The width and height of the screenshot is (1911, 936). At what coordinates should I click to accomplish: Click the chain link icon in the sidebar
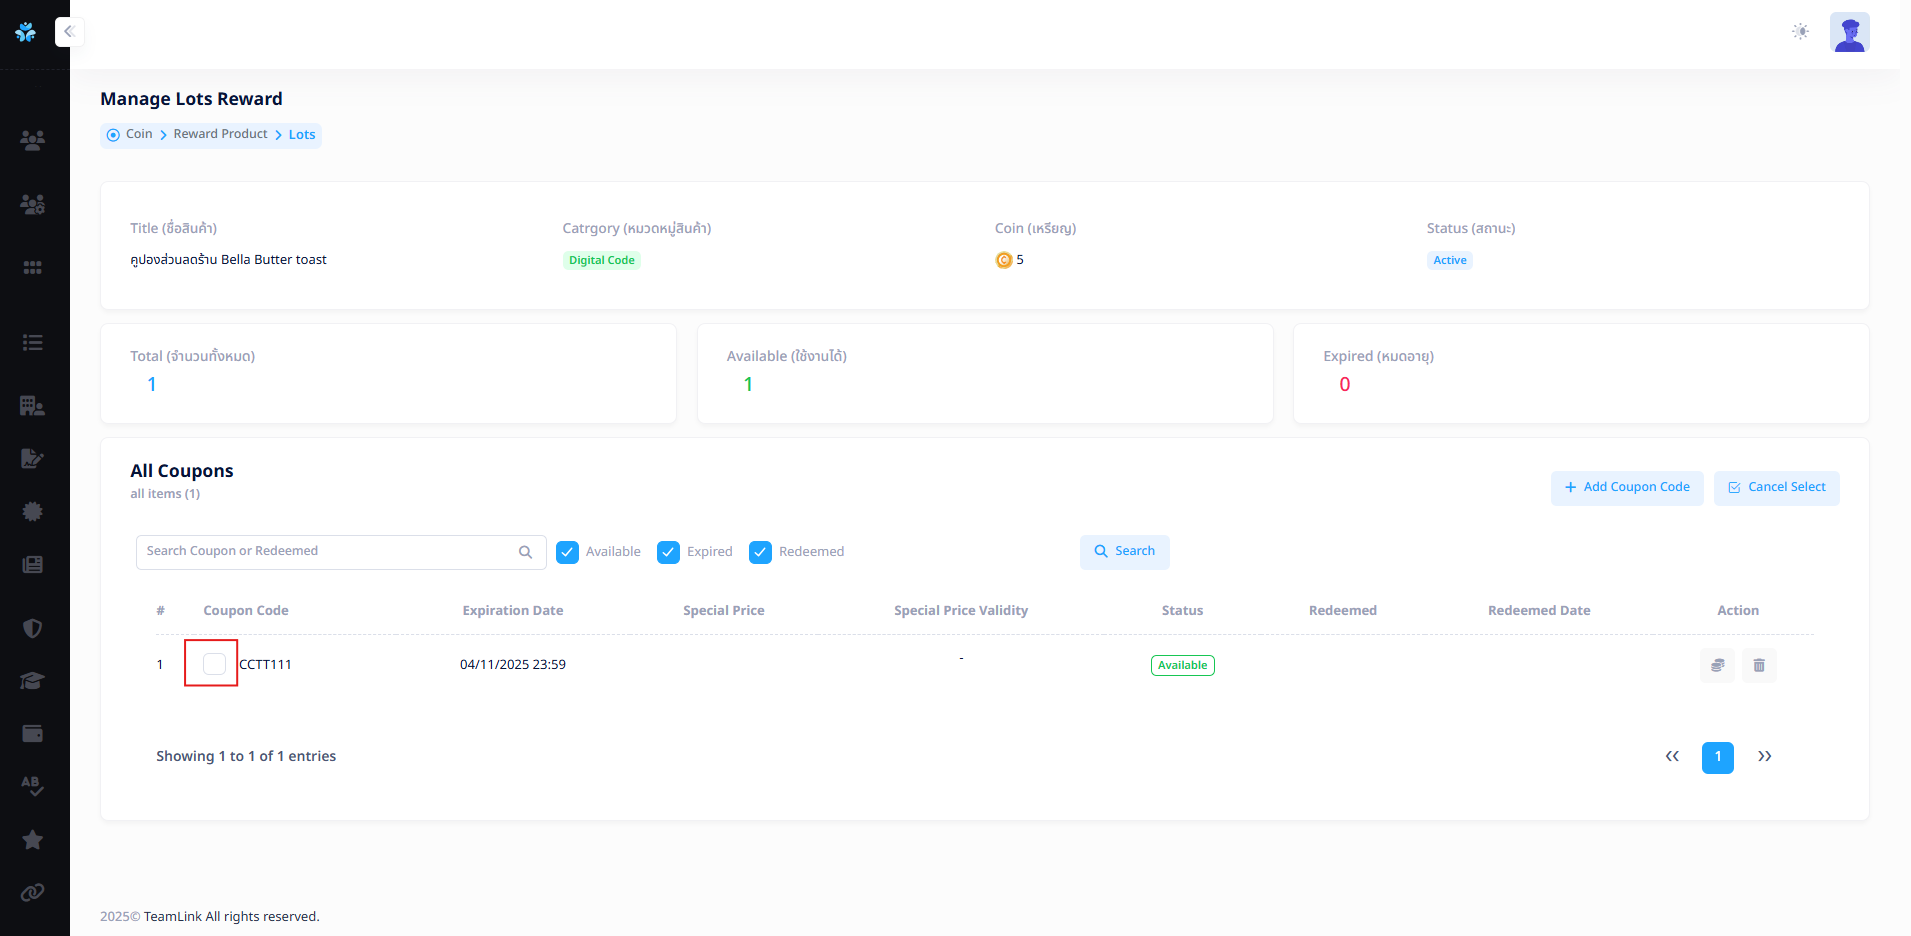32,892
